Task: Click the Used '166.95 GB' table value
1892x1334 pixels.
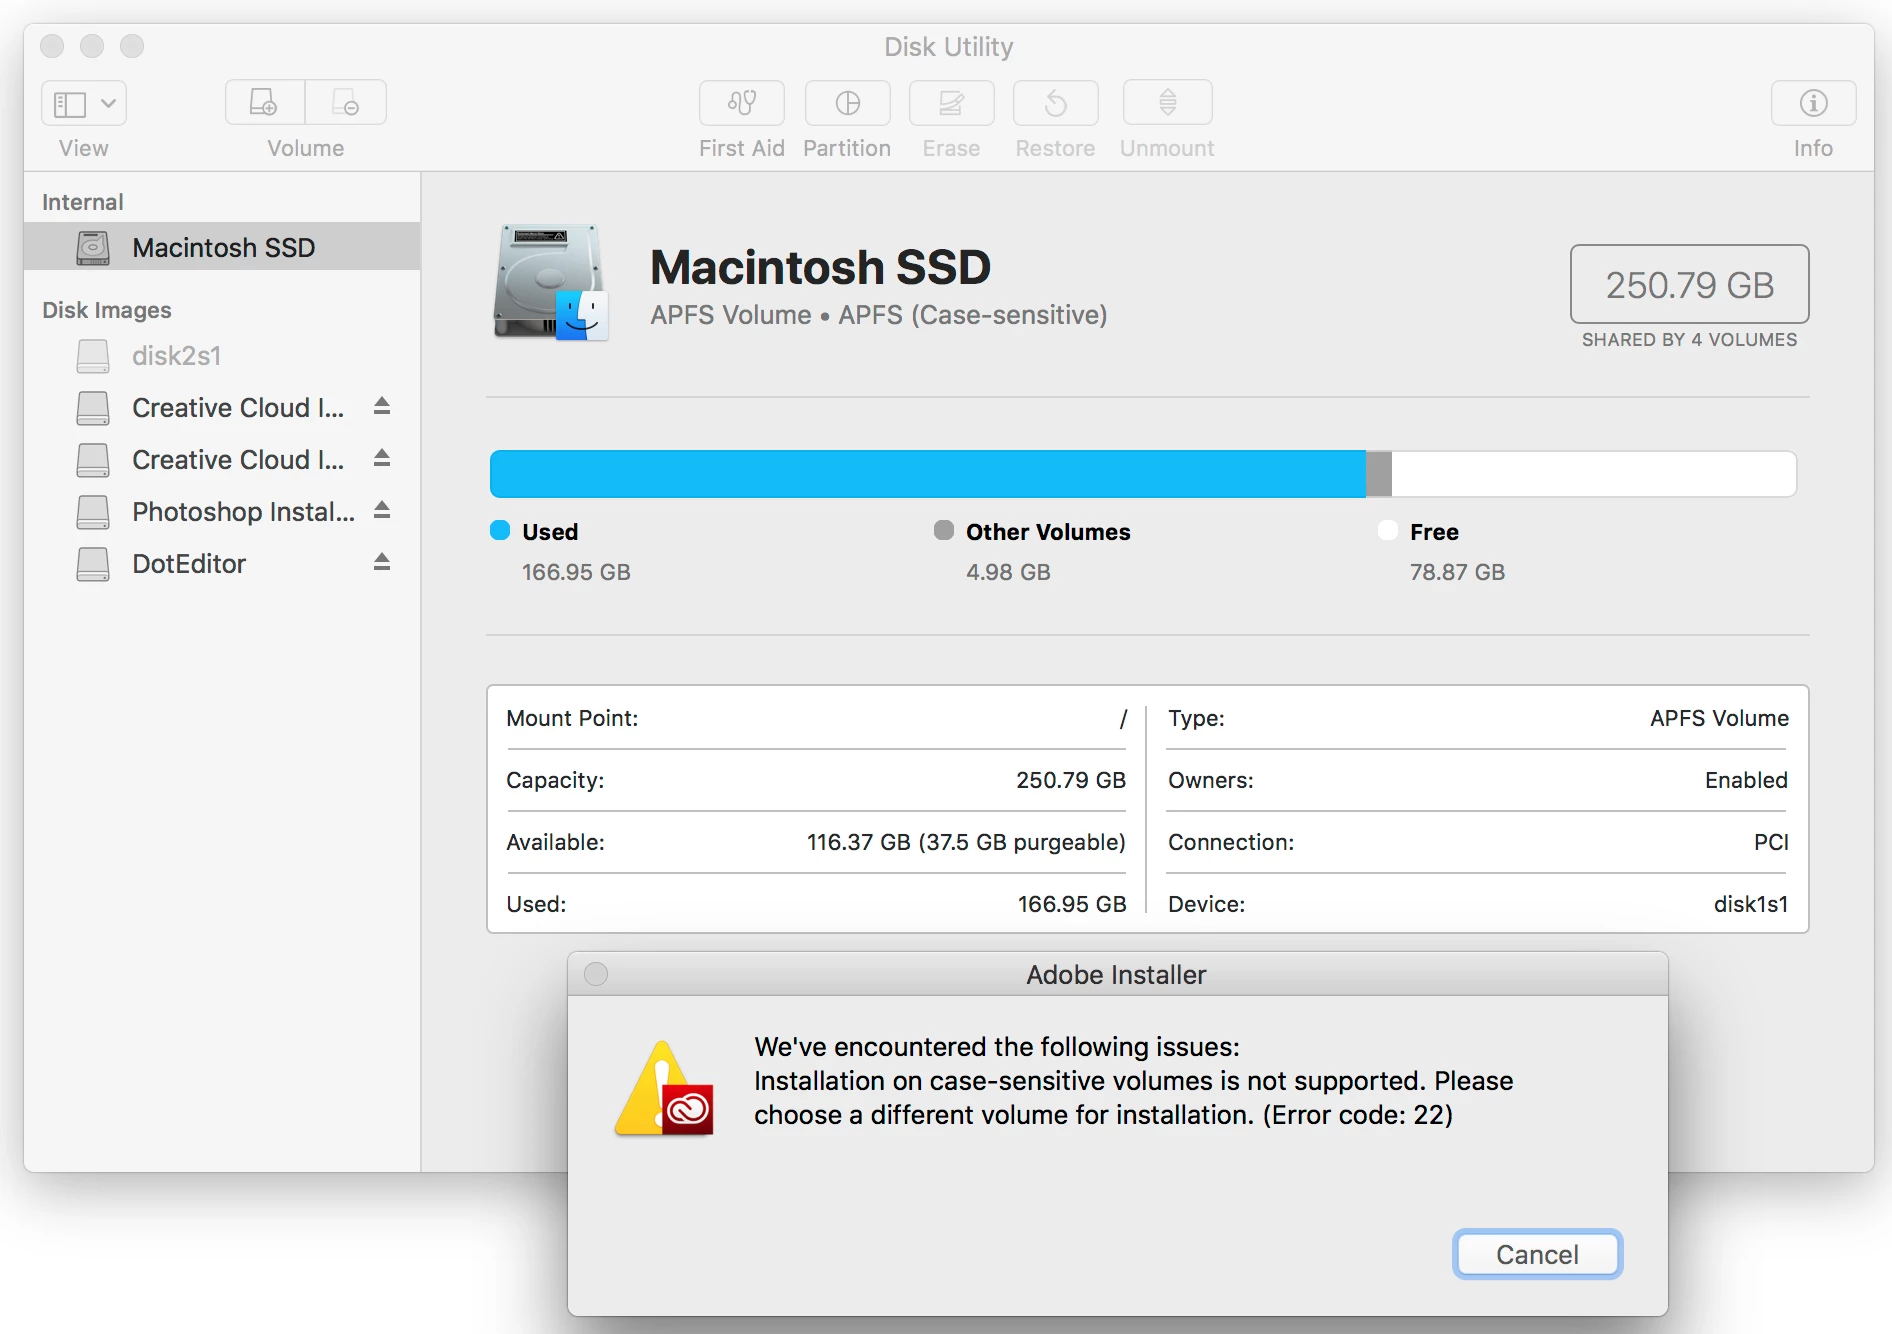Action: click(1072, 904)
